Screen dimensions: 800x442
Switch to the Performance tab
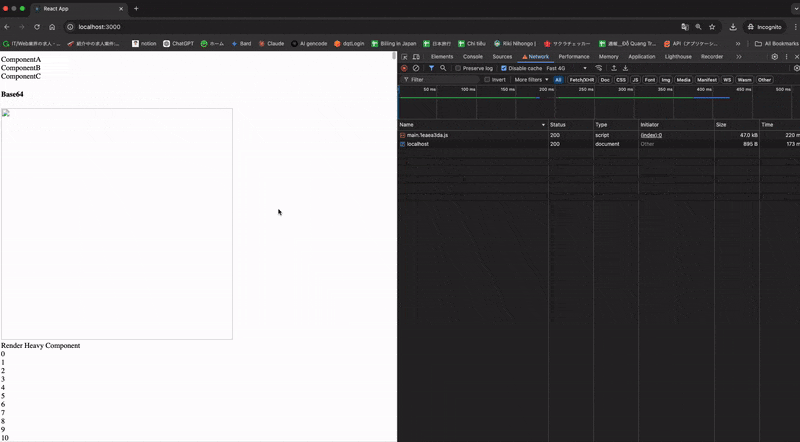coord(573,57)
